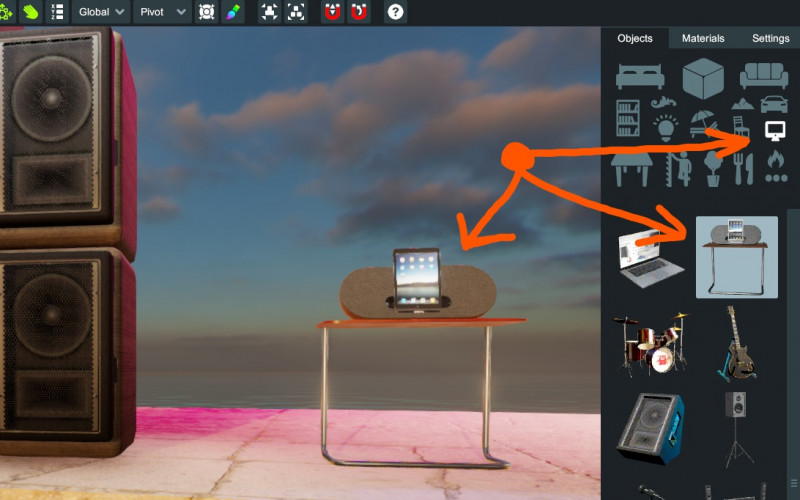The image size is (800, 500).
Task: Choose the laptop object thumbnail
Action: tap(652, 258)
